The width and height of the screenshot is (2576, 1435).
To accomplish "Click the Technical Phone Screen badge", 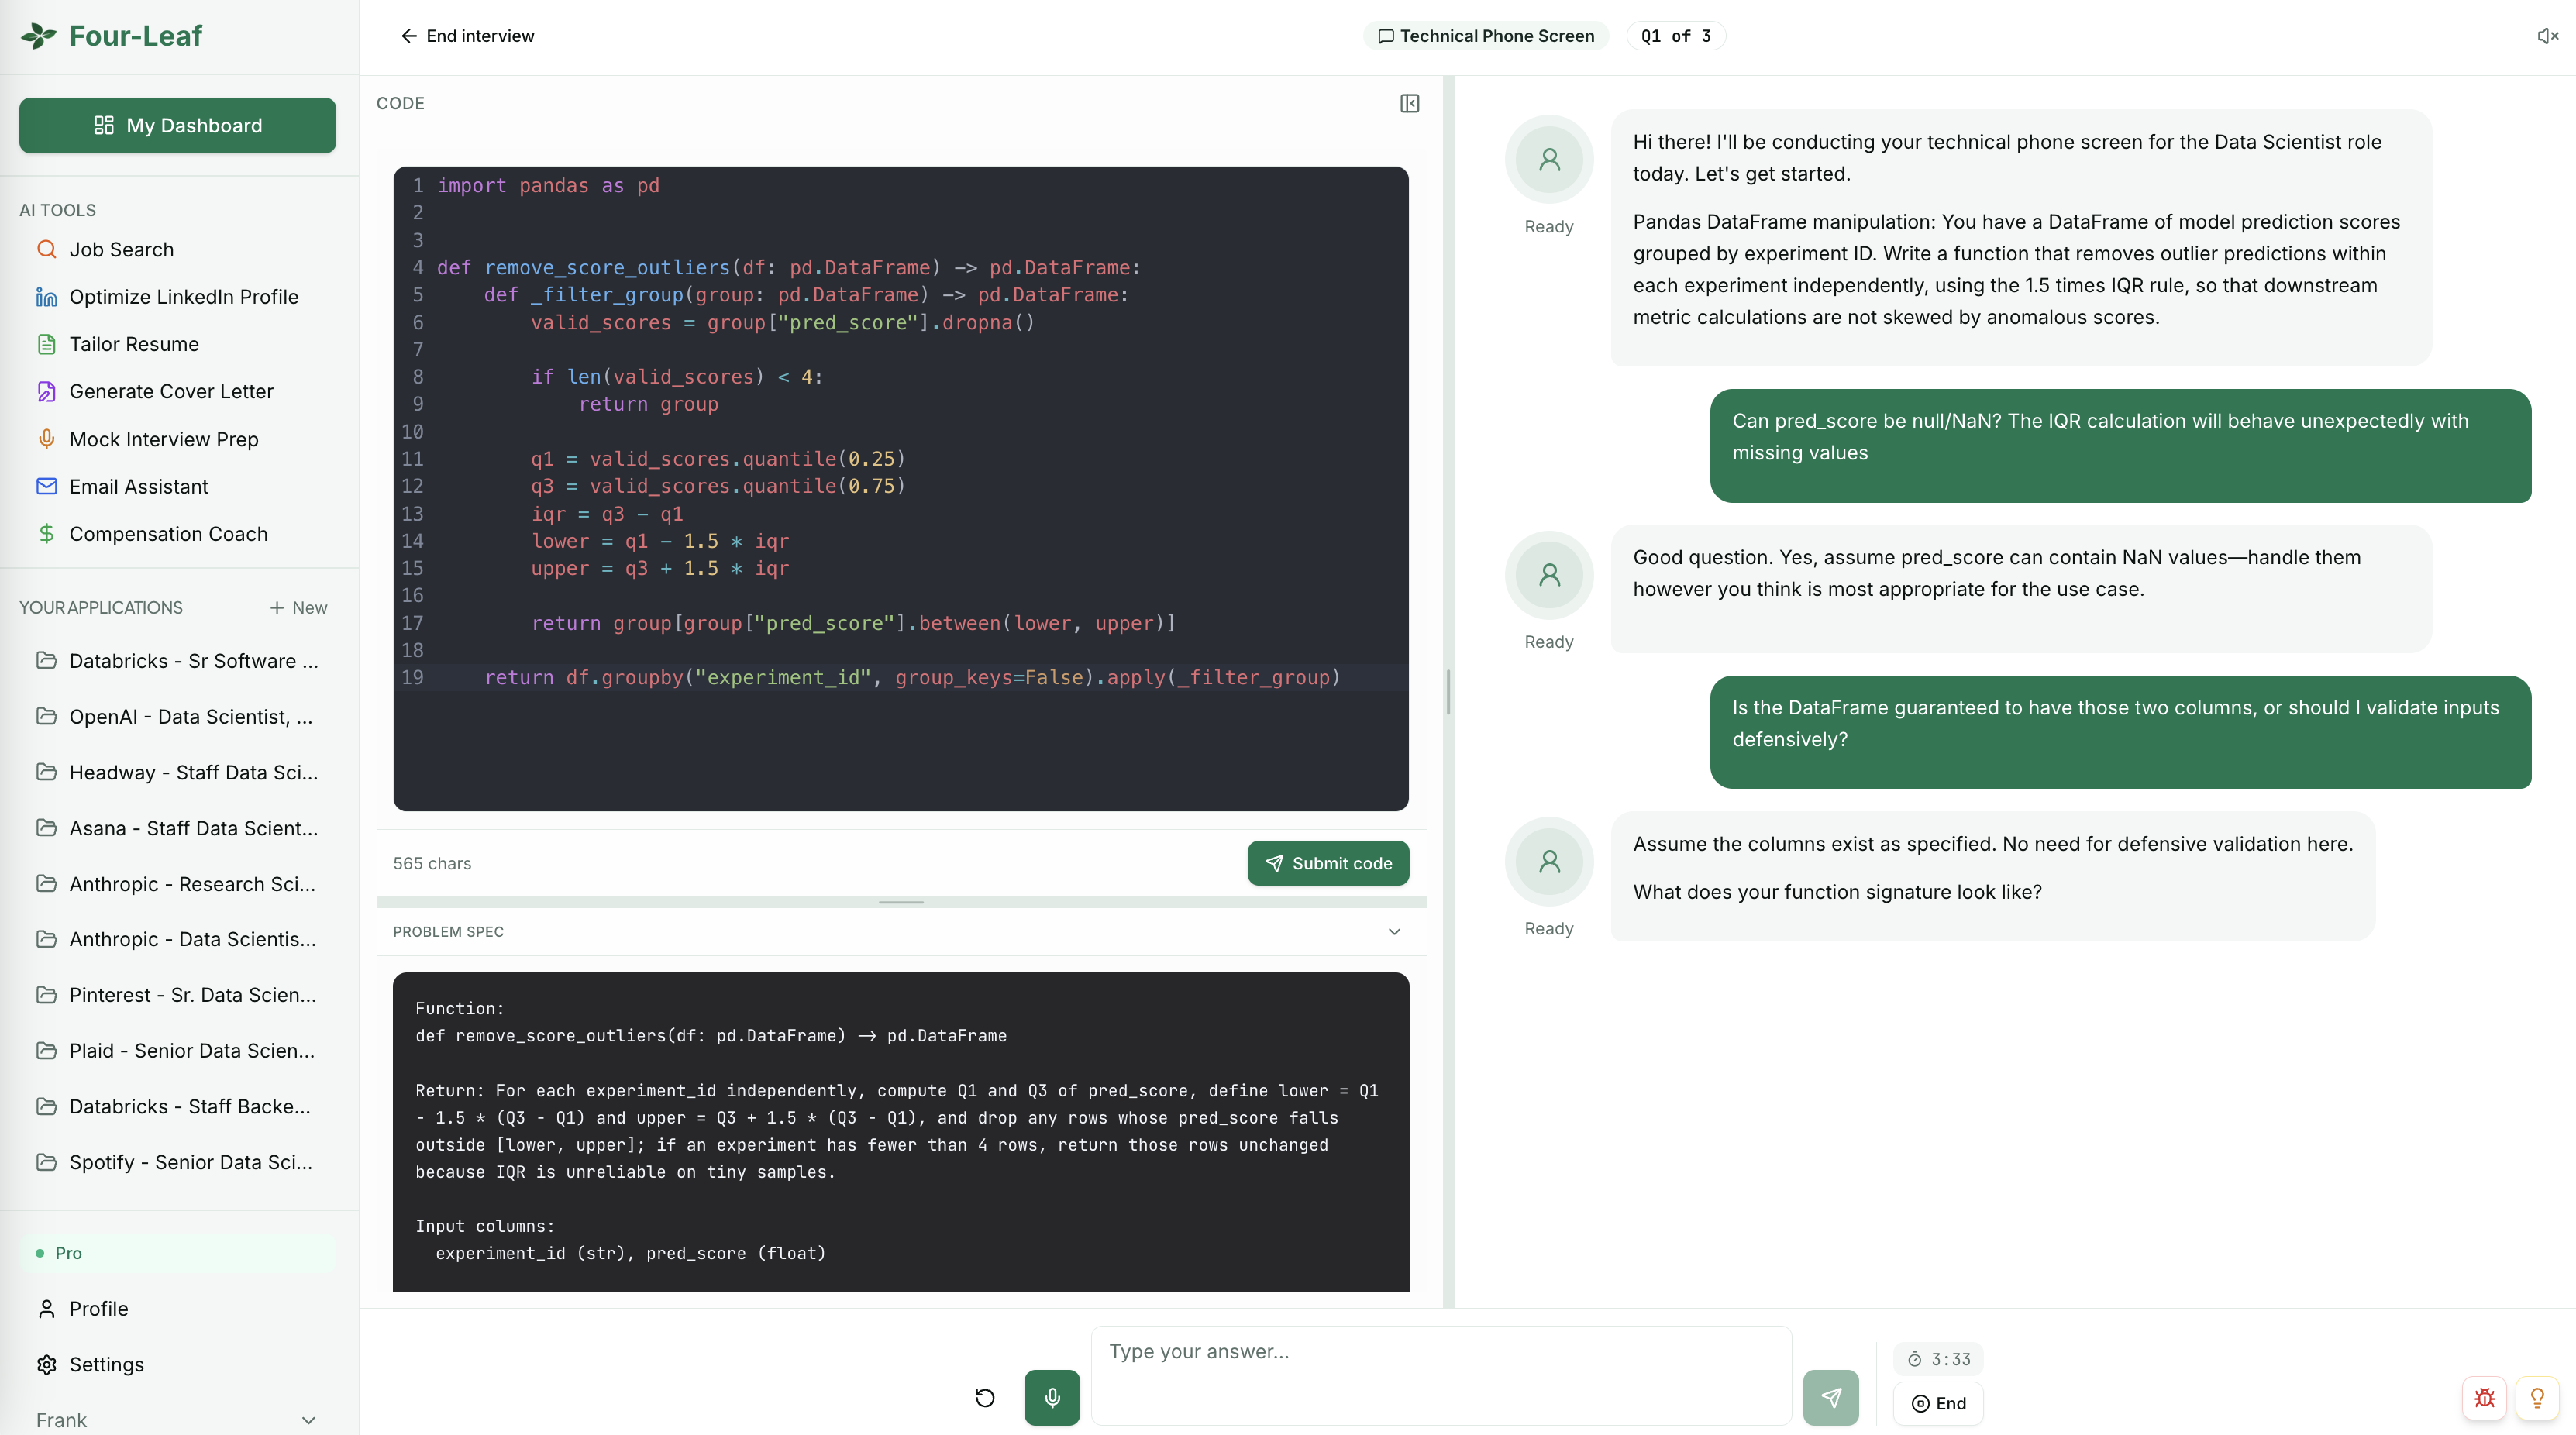I will click(x=1486, y=36).
